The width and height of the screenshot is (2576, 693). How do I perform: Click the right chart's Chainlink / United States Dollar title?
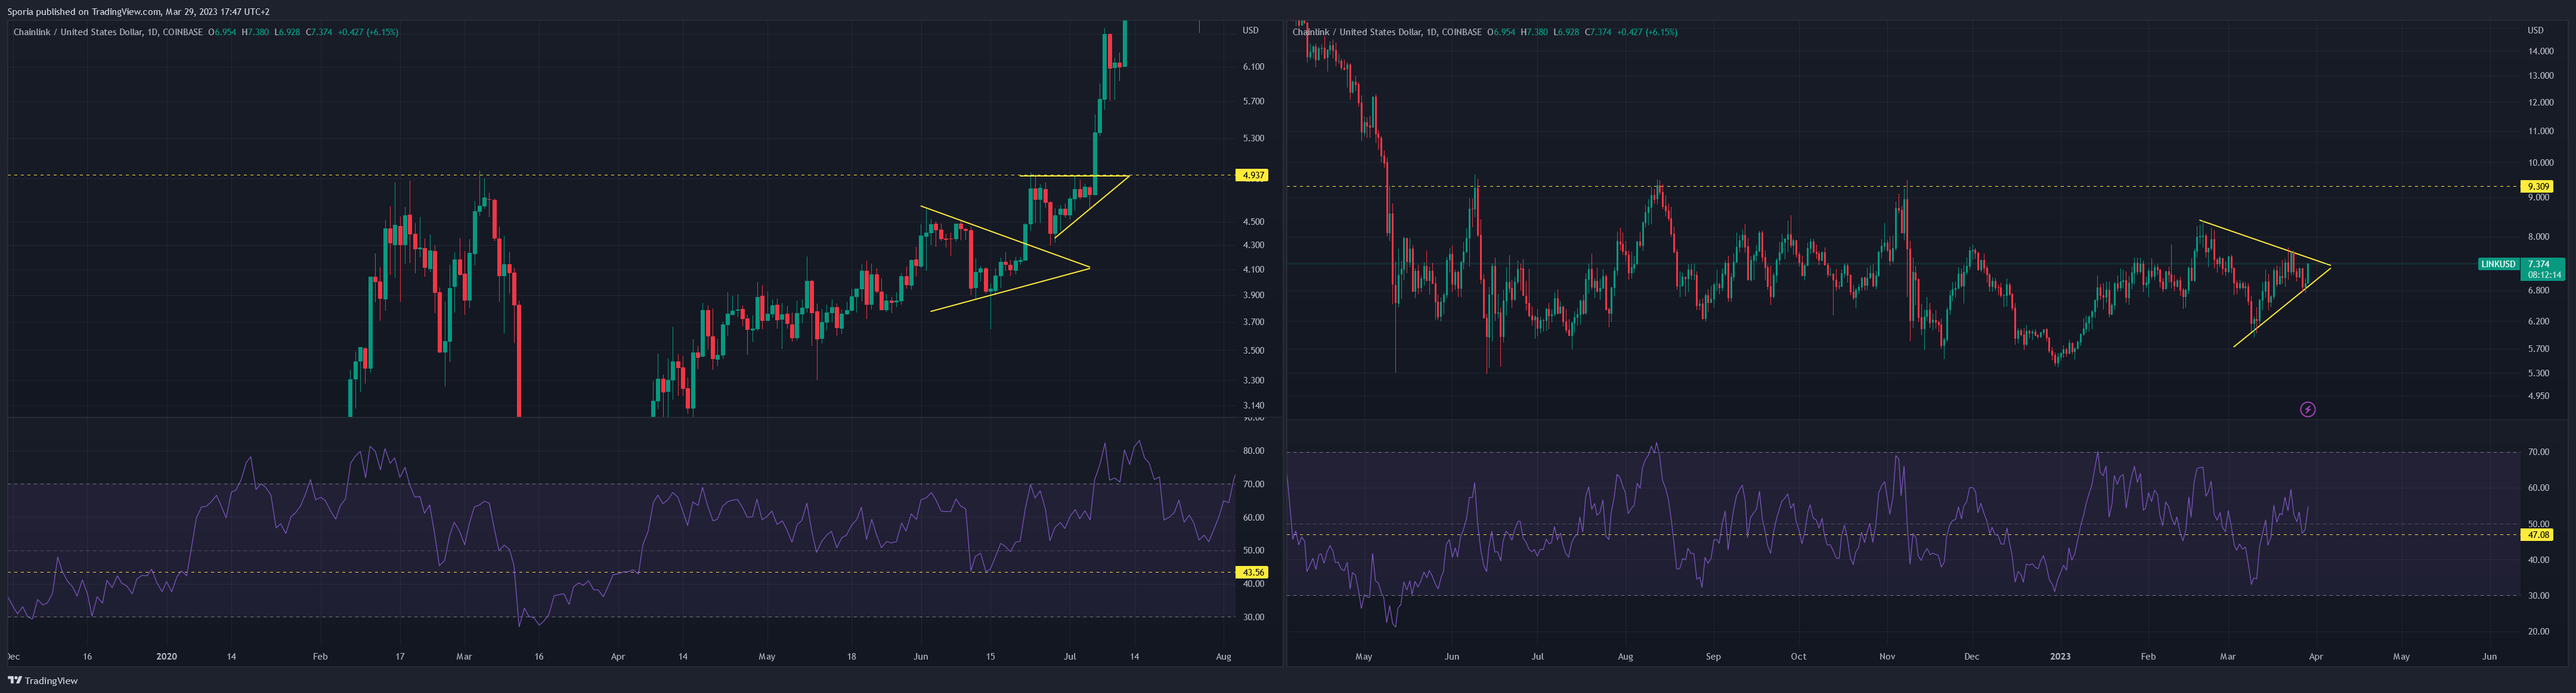(1357, 32)
